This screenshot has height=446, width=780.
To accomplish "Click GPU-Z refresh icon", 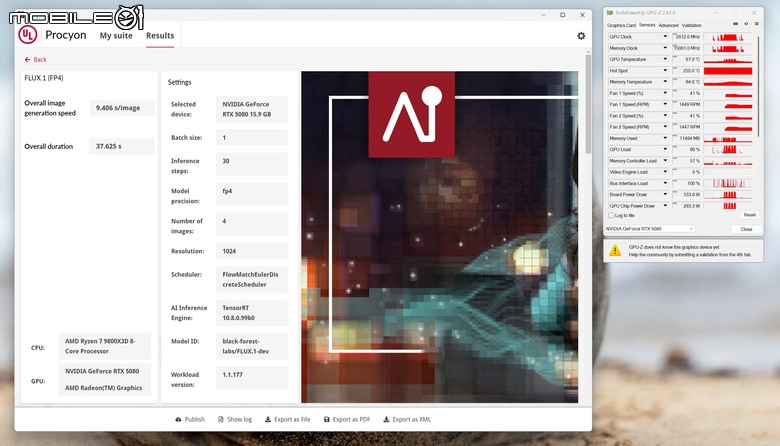I will 746,24.
